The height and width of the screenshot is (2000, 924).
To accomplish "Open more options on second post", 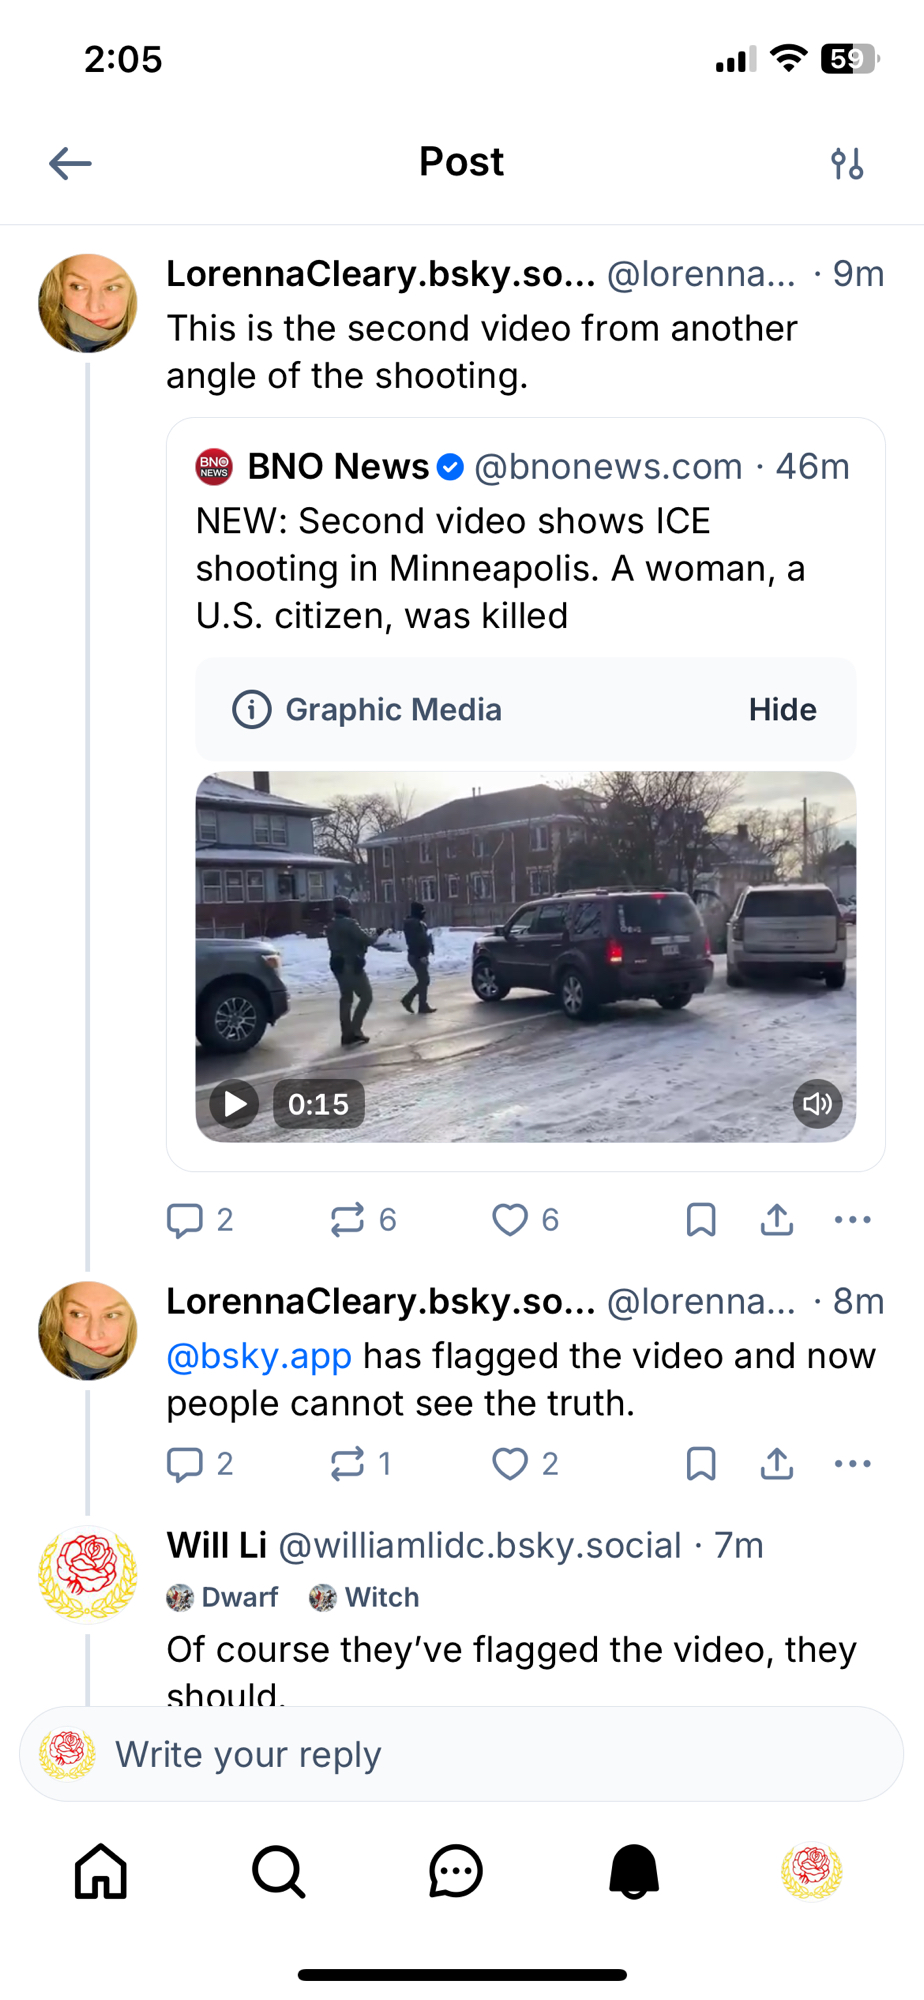I will pos(852,1464).
